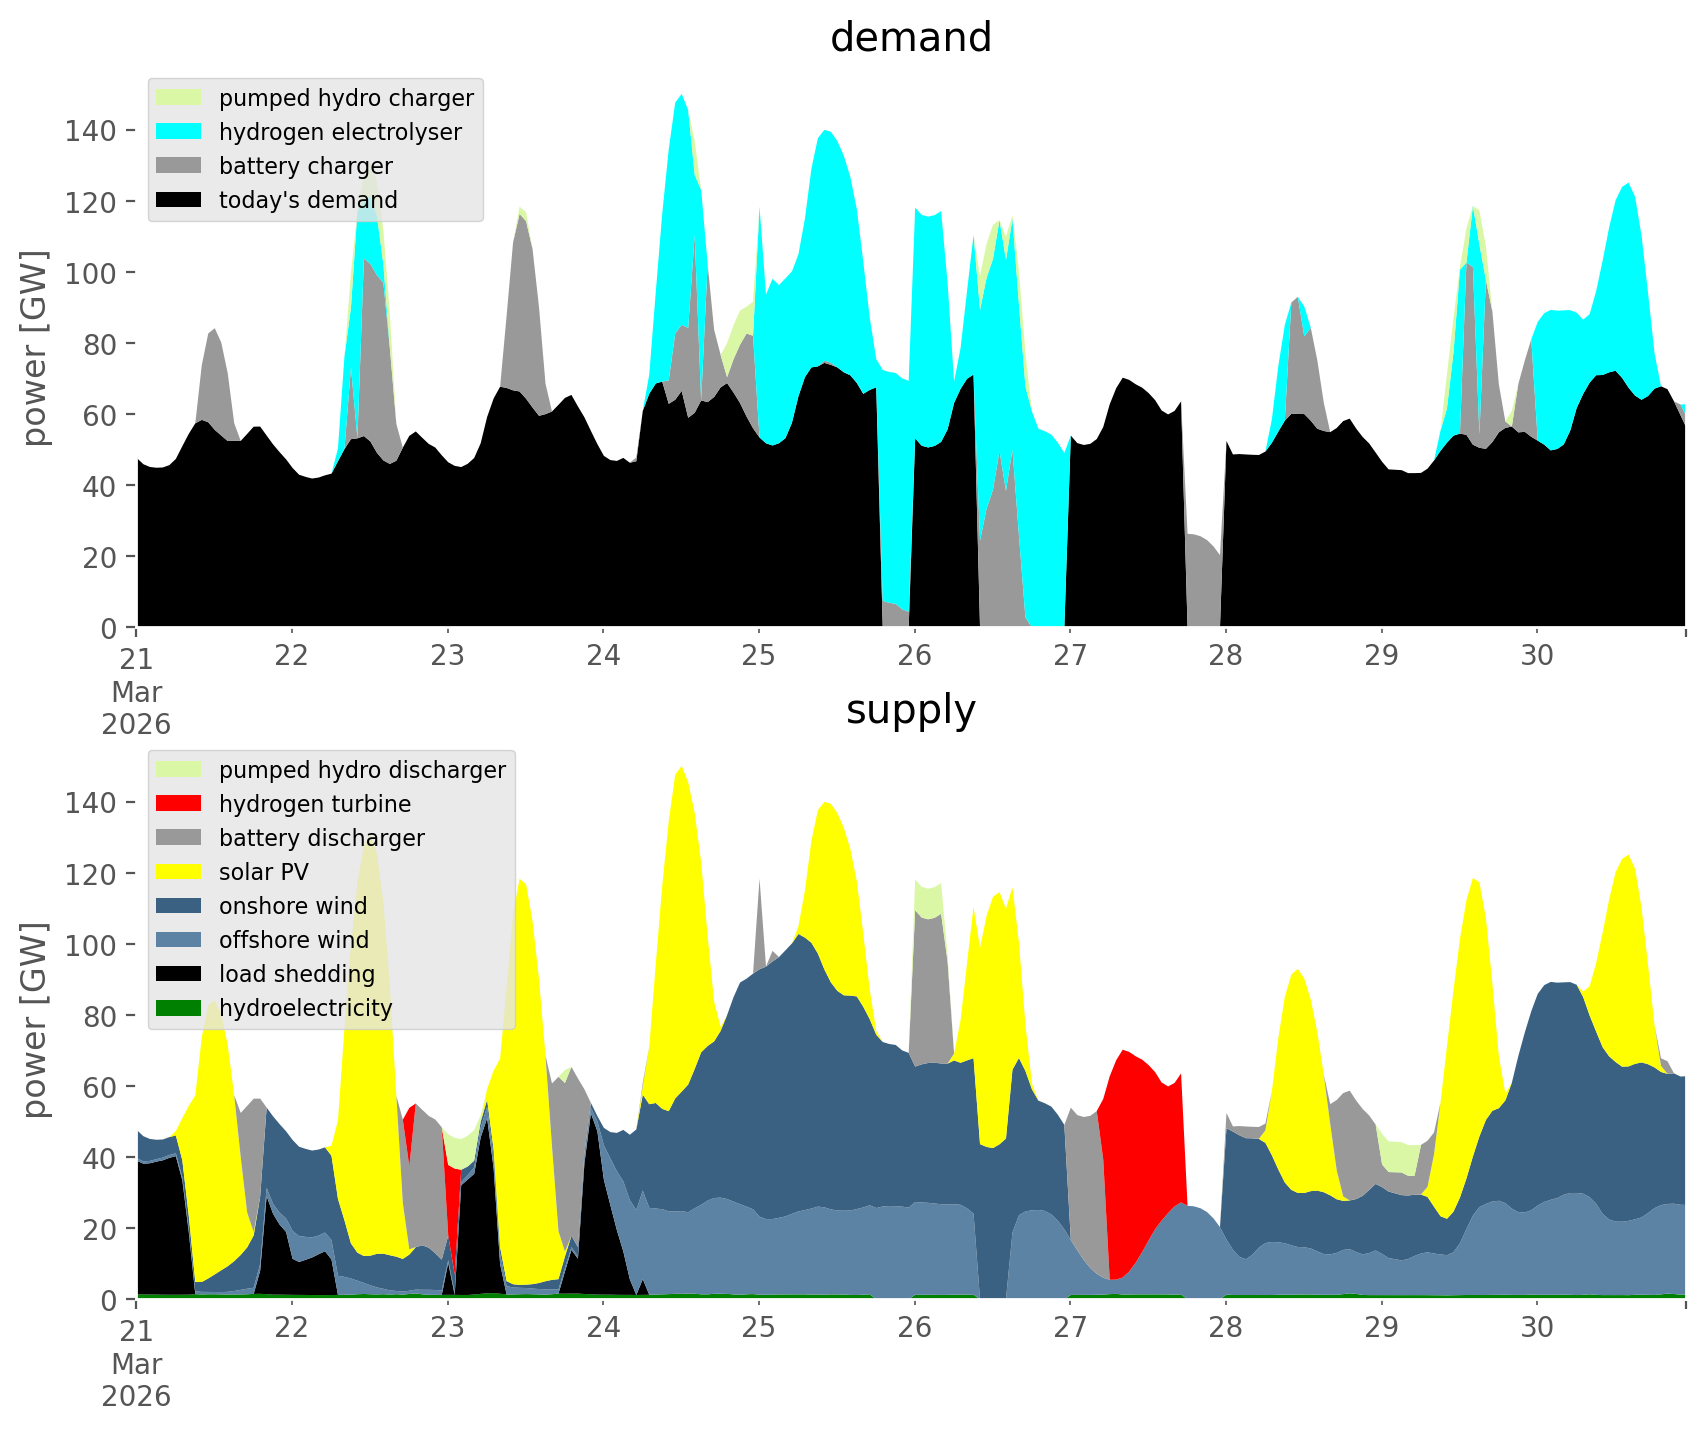Click the onshore wind legend swatch

pyautogui.click(x=179, y=906)
